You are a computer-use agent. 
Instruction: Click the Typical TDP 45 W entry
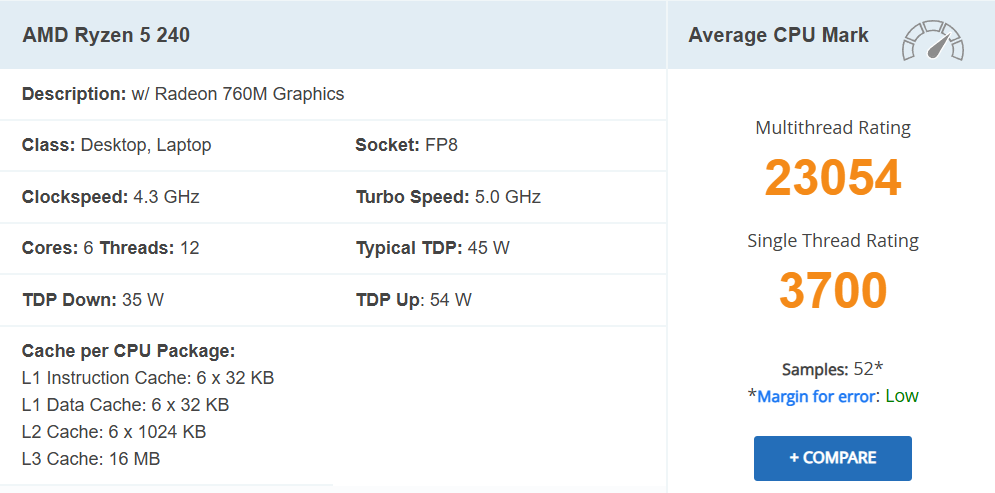[432, 248]
